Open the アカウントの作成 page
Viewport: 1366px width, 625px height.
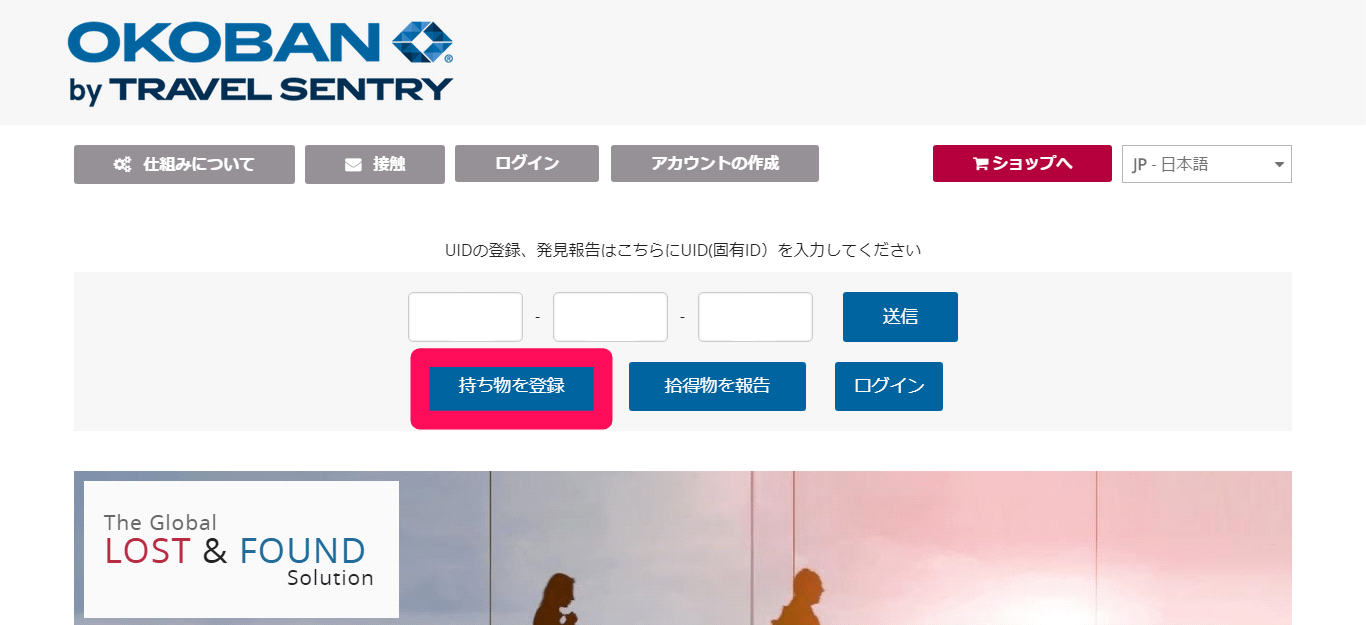point(715,163)
